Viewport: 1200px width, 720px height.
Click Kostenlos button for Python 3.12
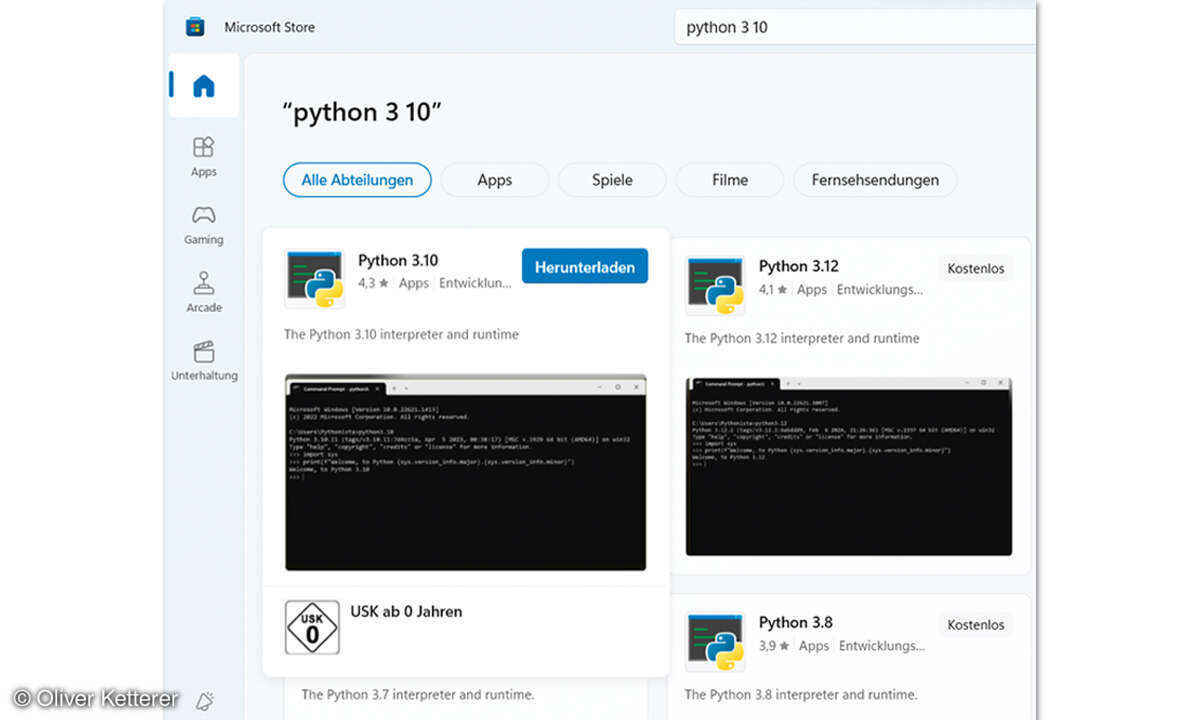coord(976,269)
